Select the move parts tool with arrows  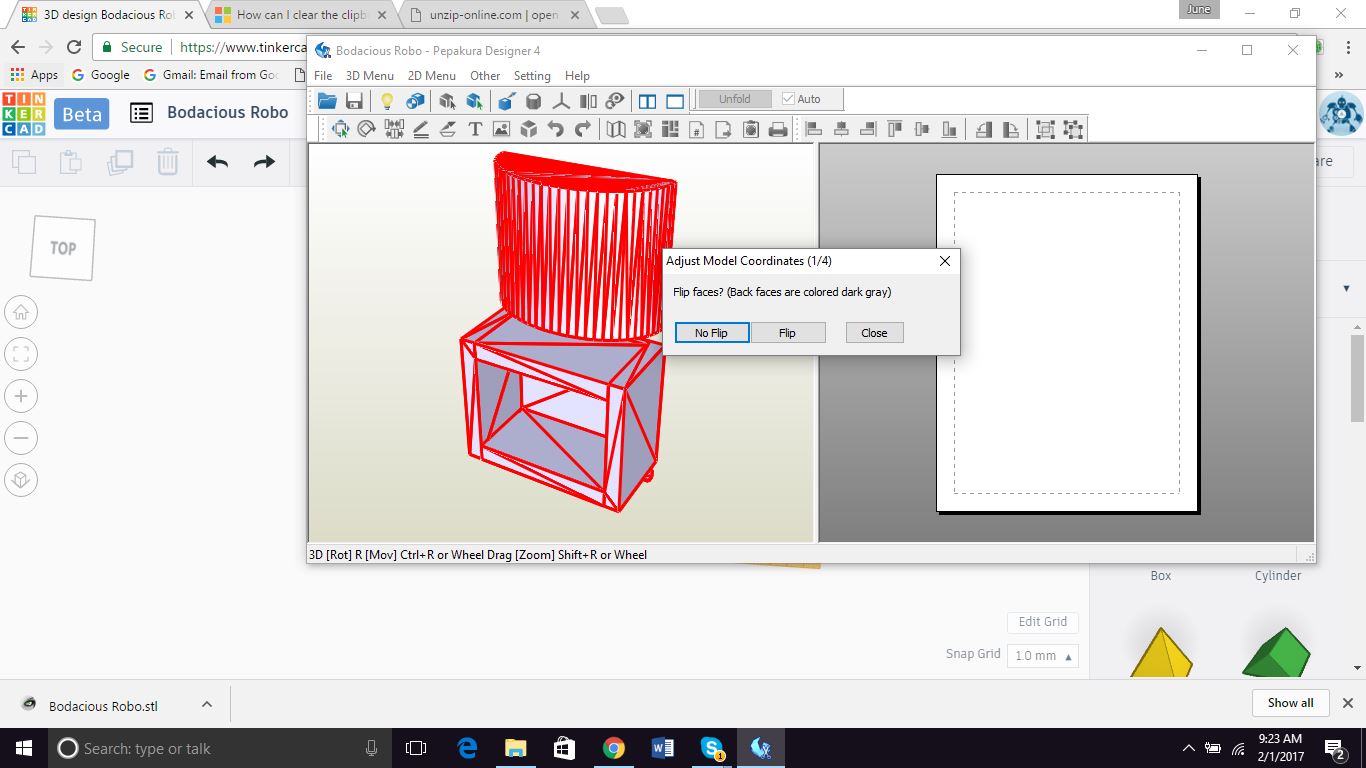[340, 129]
